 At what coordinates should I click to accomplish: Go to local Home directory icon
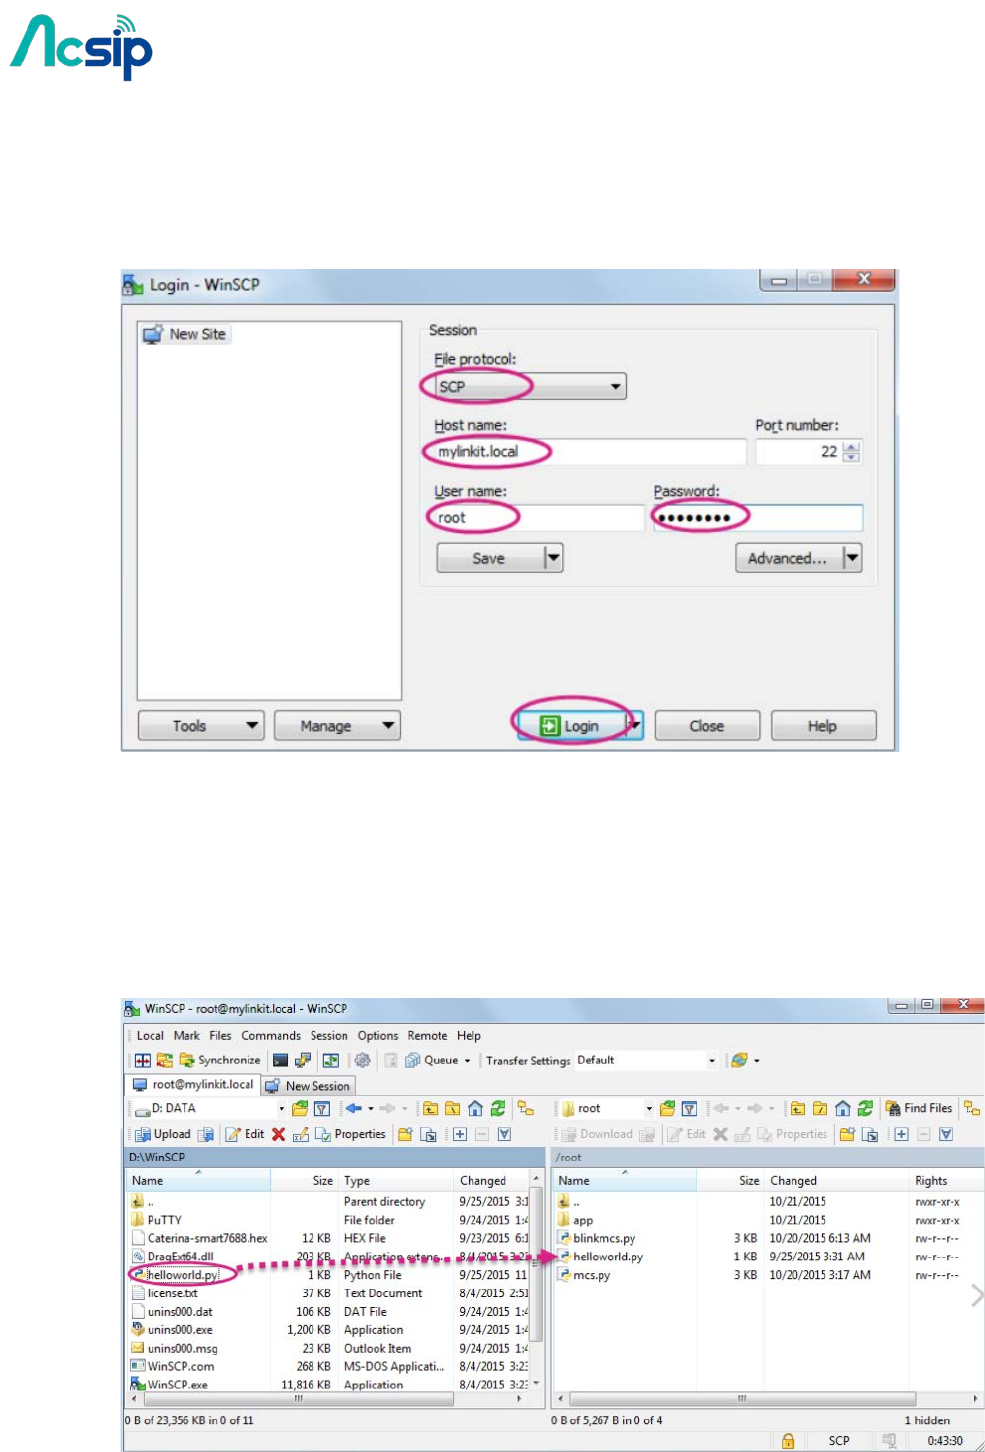pos(475,1108)
